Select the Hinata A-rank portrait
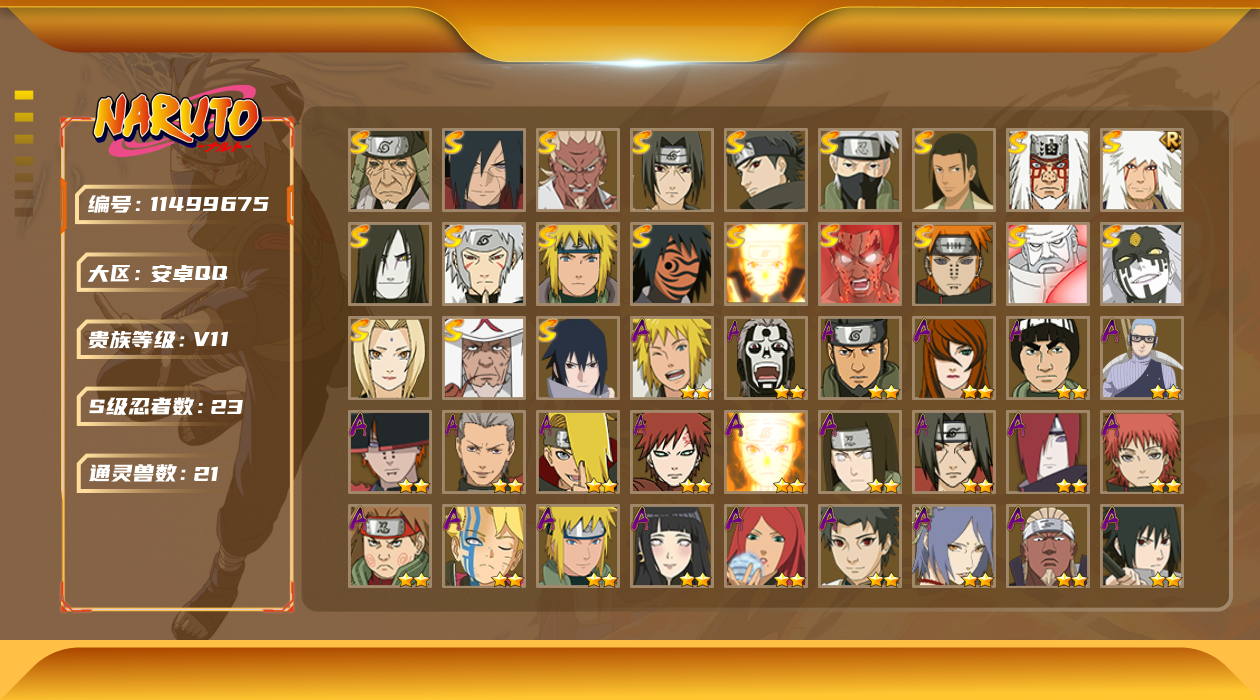1260x700 pixels. [x=672, y=546]
